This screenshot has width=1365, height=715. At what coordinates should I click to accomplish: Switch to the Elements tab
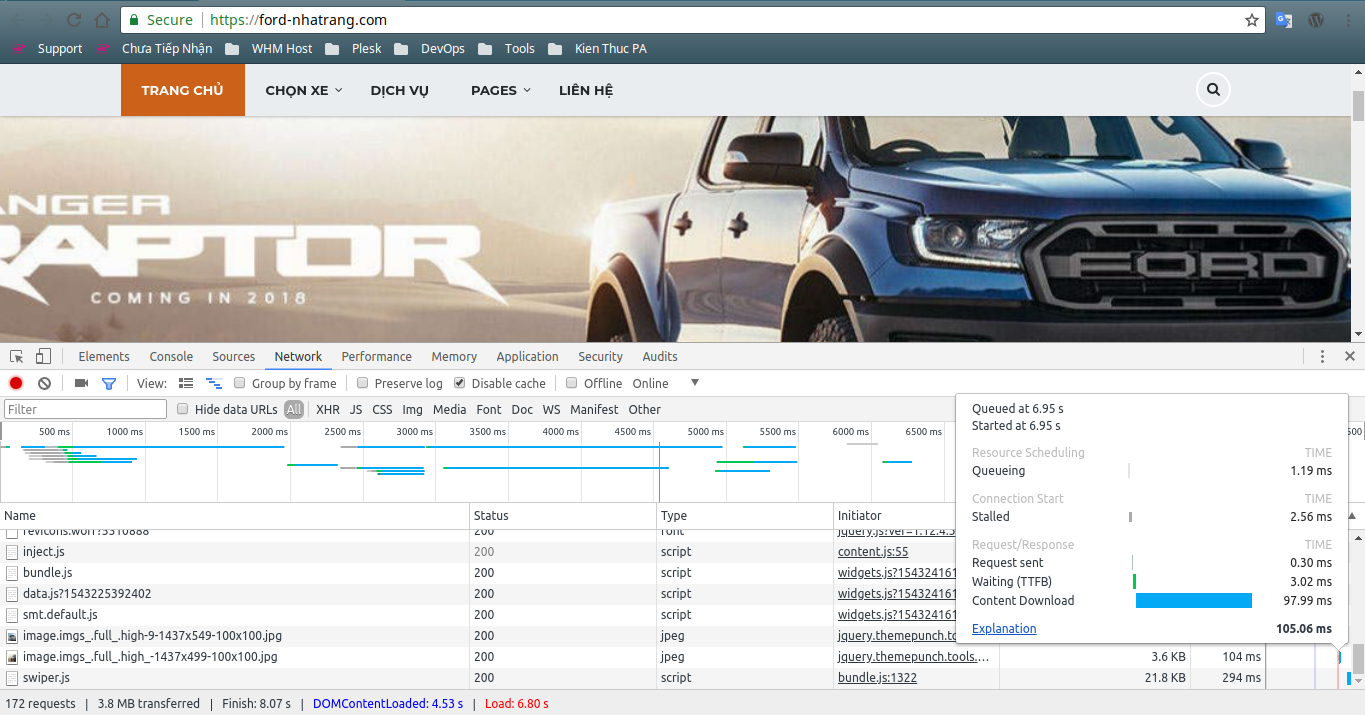point(104,356)
